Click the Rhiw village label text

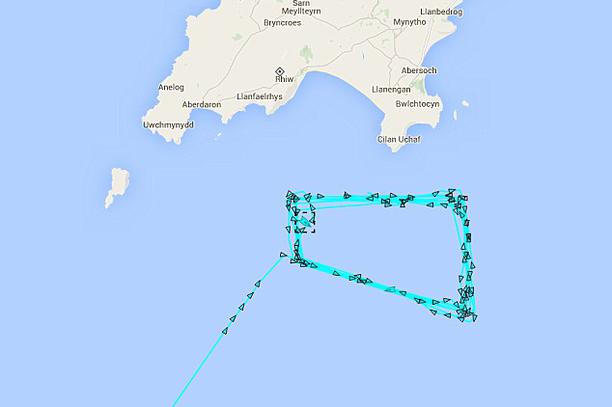(x=284, y=79)
